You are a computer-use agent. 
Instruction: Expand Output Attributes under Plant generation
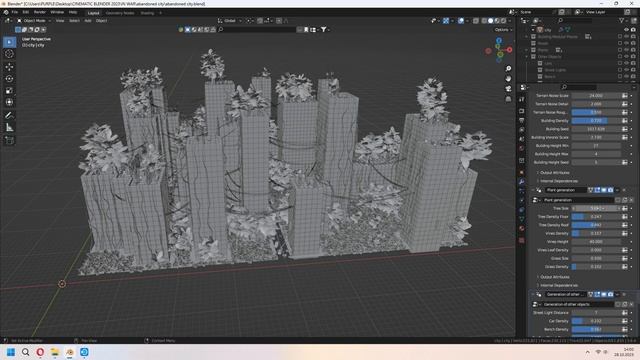(x=554, y=277)
